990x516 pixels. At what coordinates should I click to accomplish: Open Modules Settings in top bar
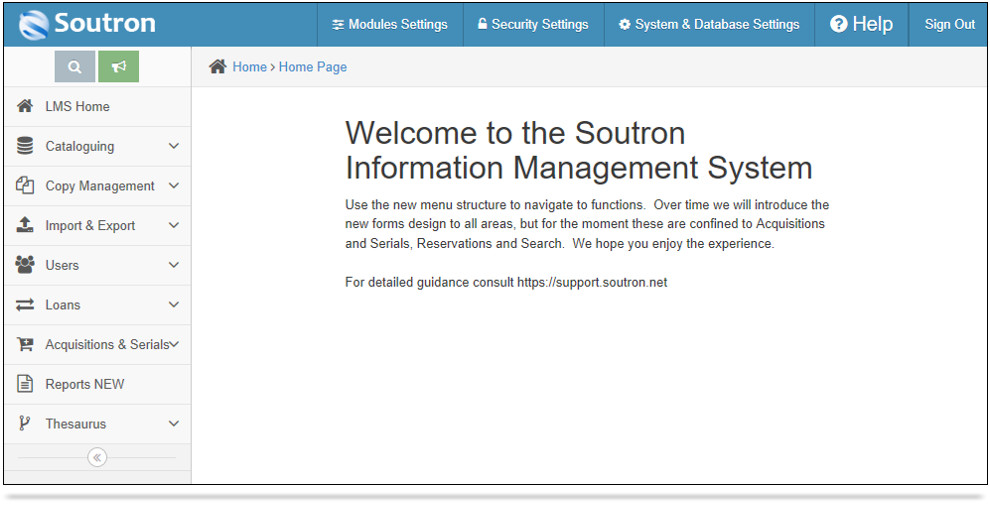(390, 25)
